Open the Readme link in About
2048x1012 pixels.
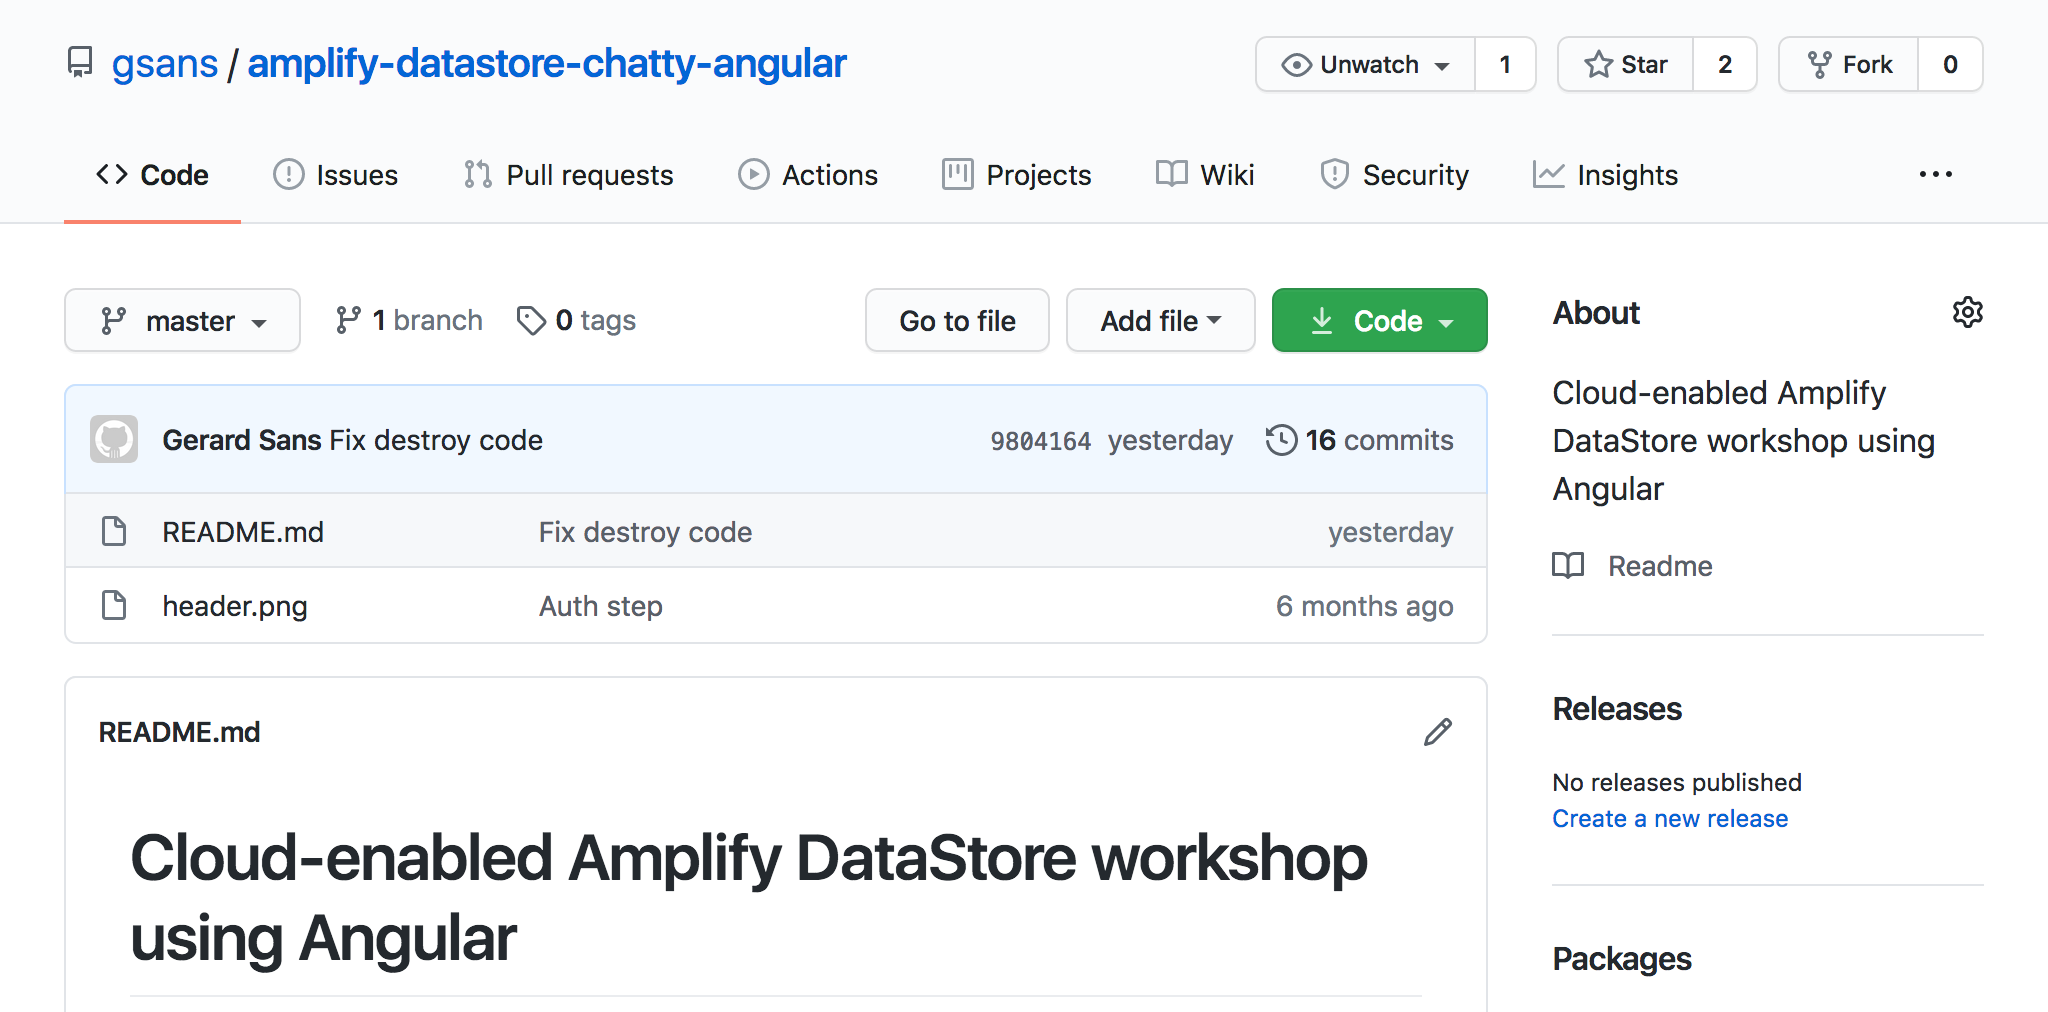[x=1660, y=566]
